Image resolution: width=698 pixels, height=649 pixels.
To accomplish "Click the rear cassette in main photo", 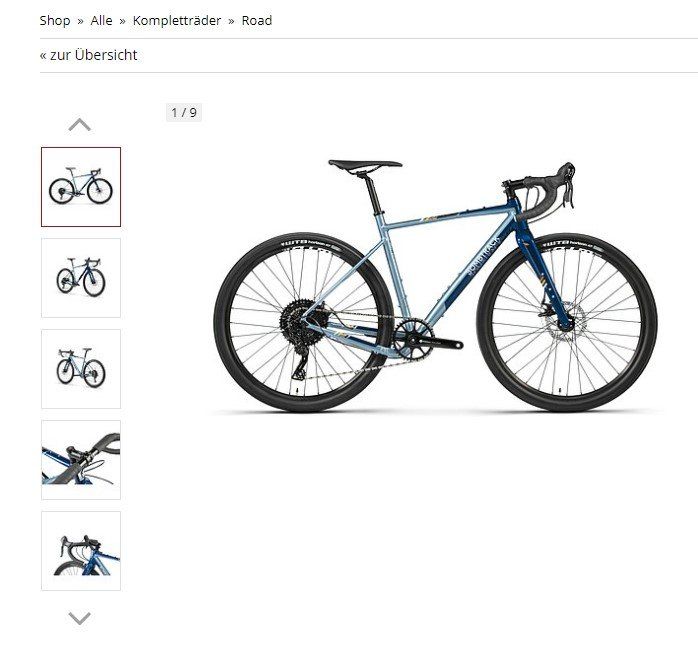I will click(299, 320).
